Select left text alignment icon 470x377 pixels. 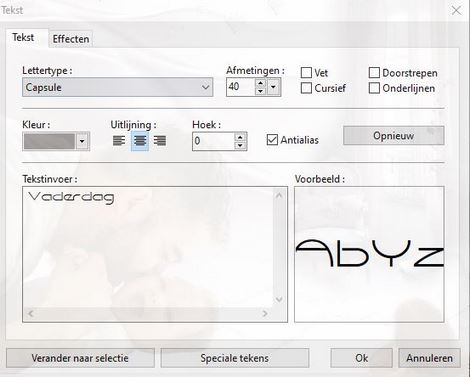pos(119,141)
